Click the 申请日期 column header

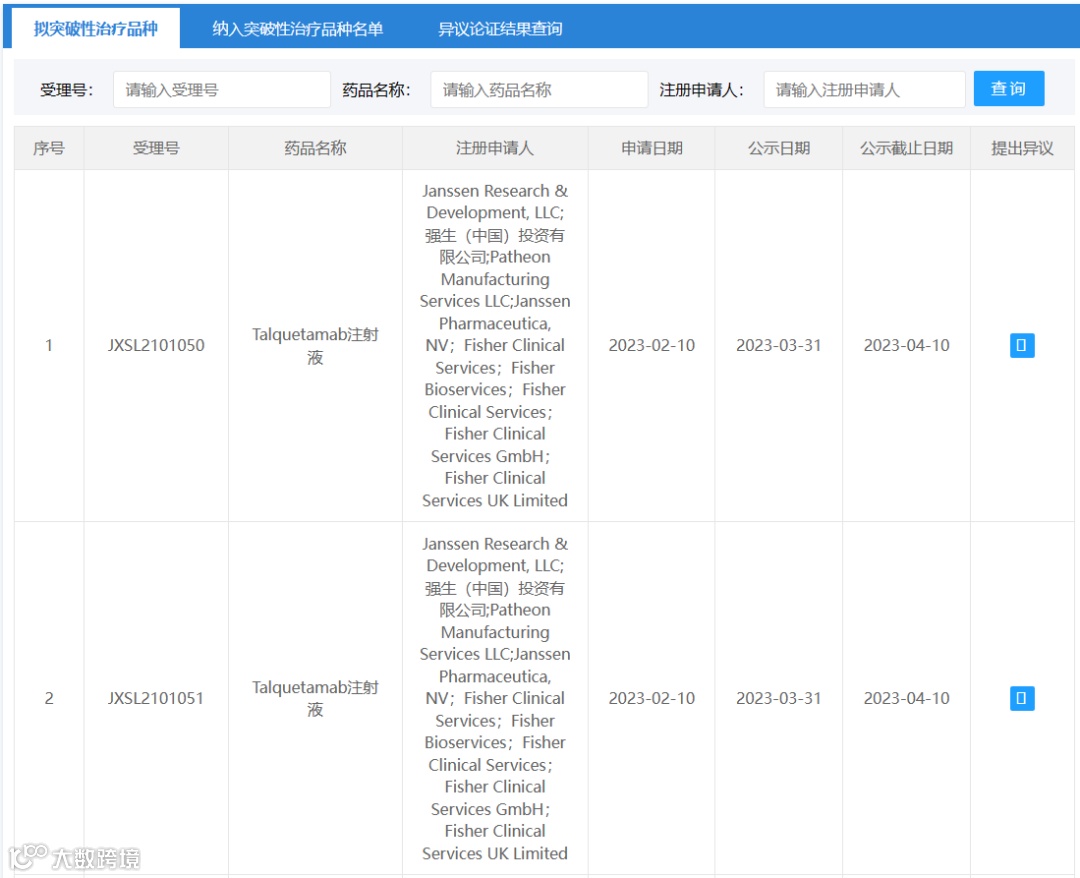click(x=652, y=148)
